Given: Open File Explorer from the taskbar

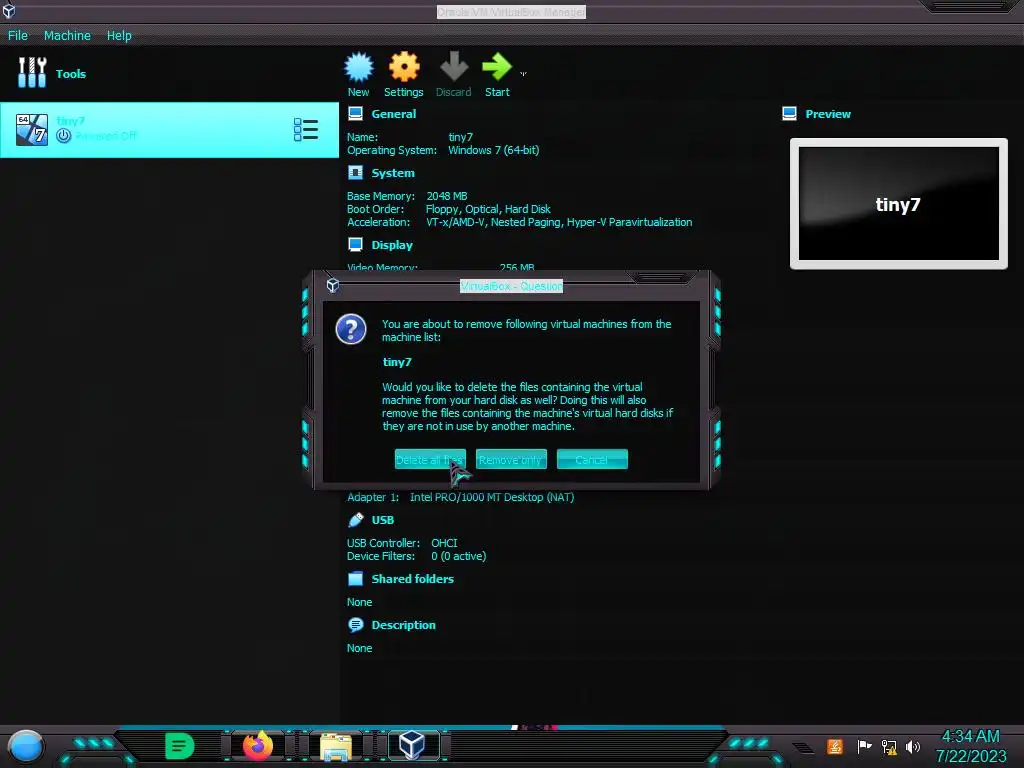Looking at the screenshot, I should tap(336, 746).
